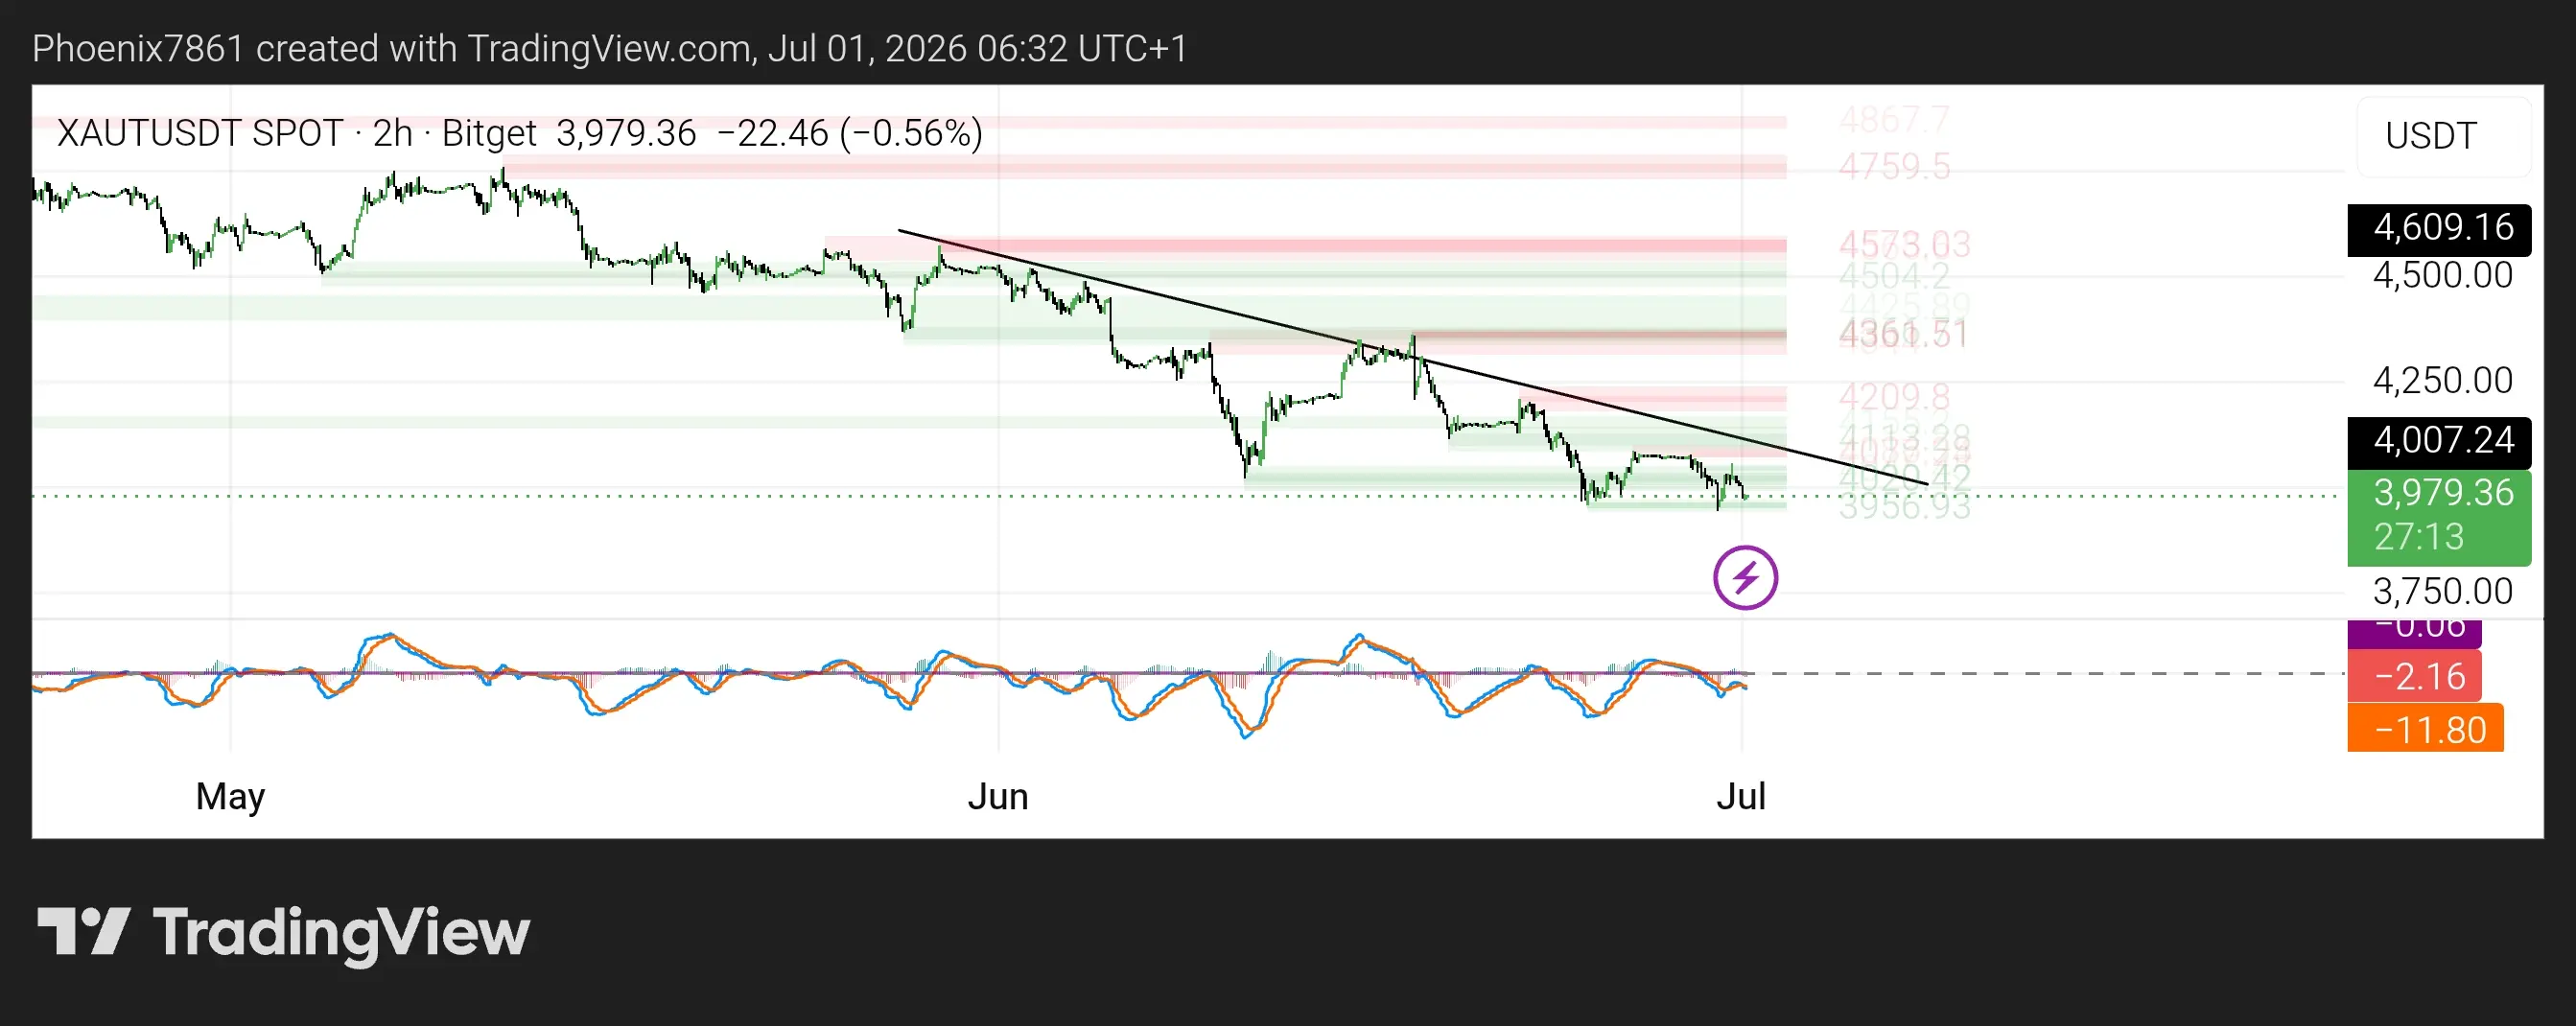This screenshot has height=1026, width=2576.
Task: Click the TradingView logo icon
Action: click(x=84, y=931)
